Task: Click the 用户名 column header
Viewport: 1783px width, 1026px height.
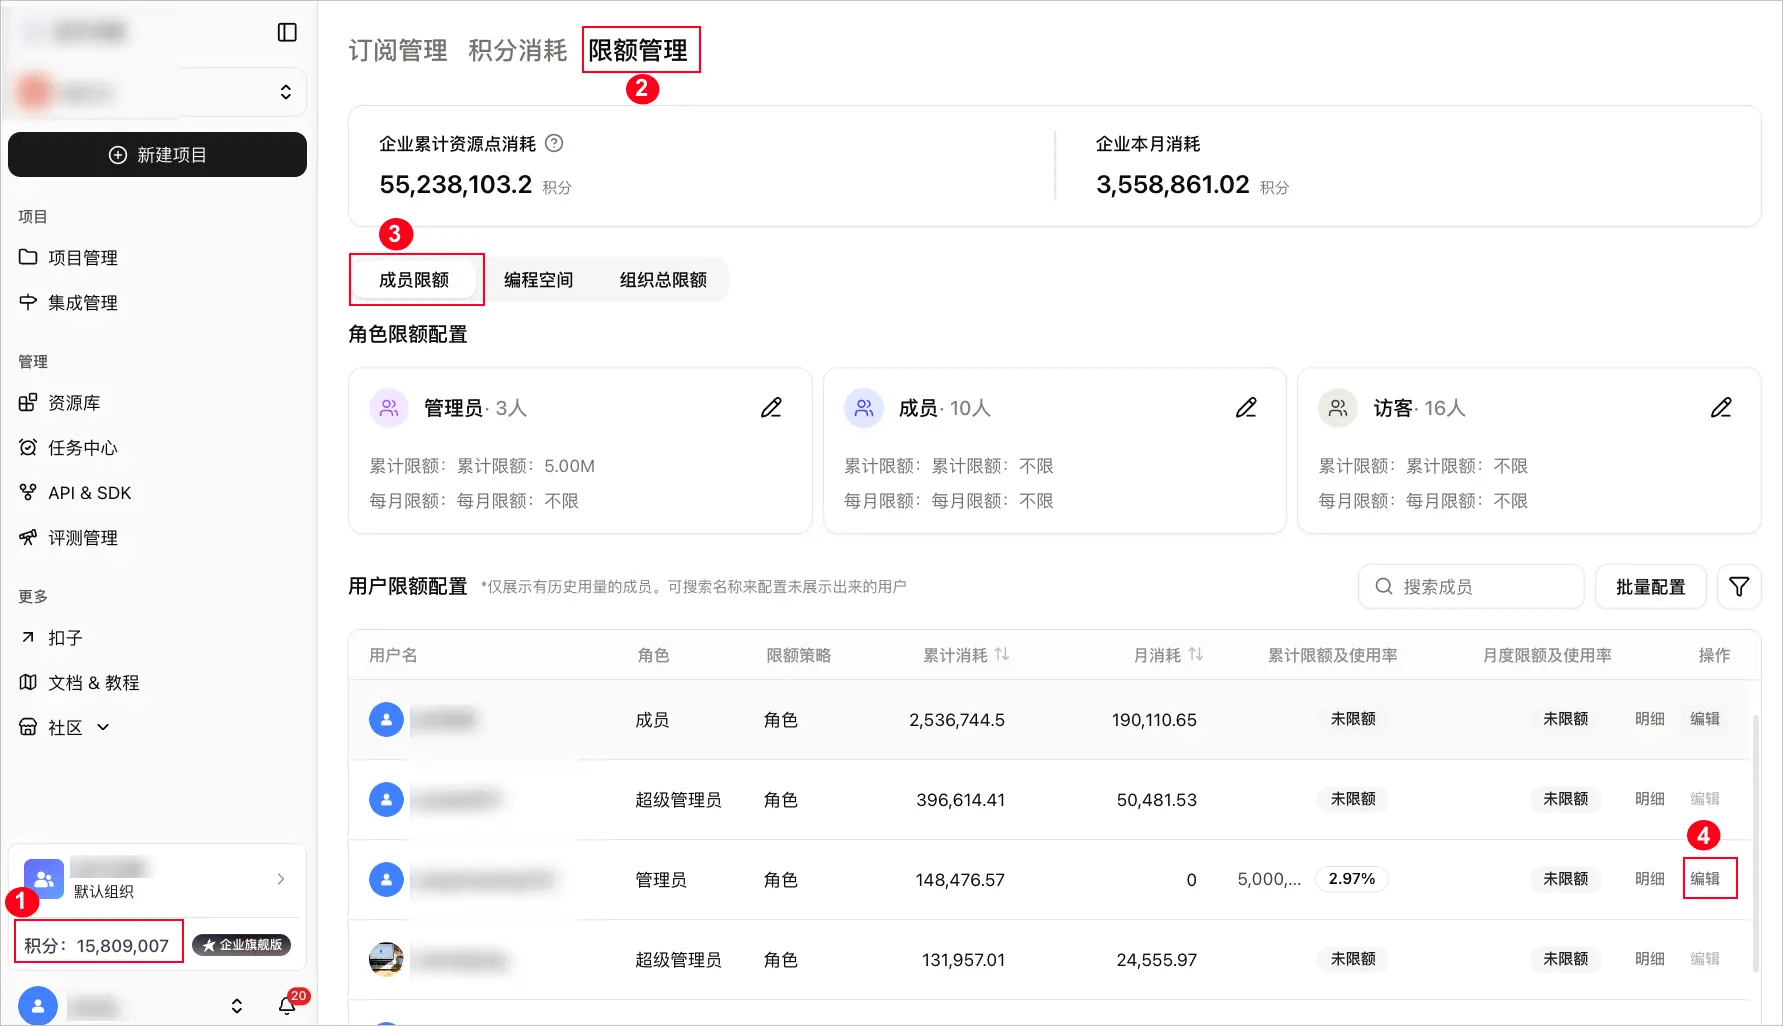Action: click(x=393, y=655)
